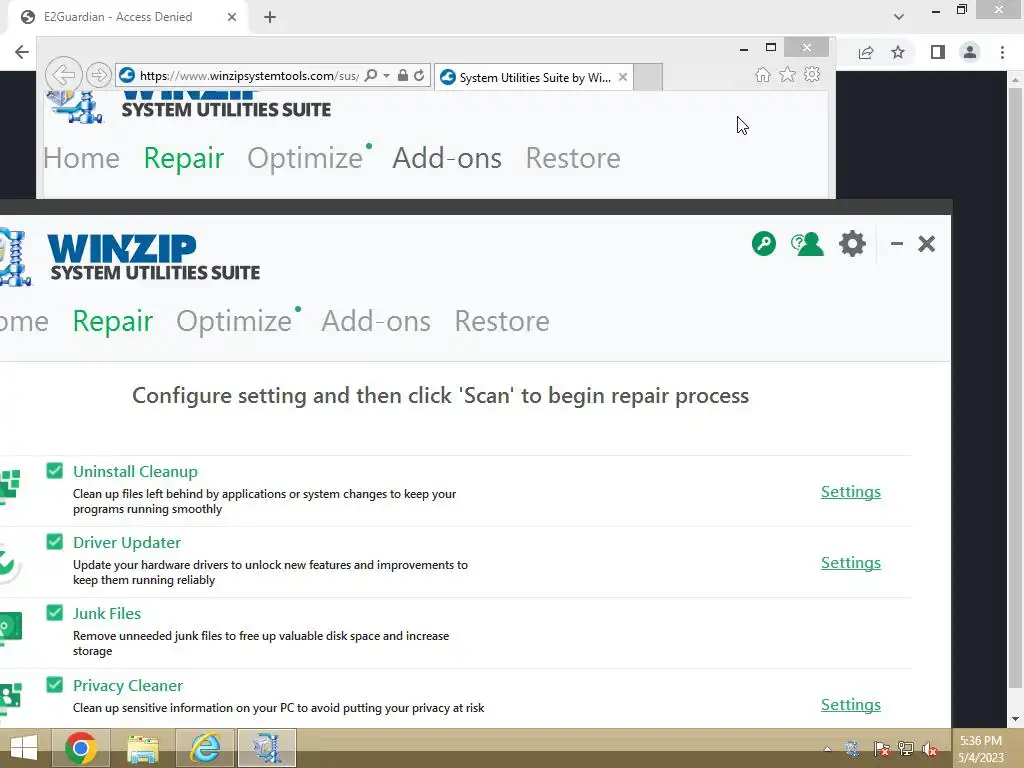Click the Driver Updater title text
The width and height of the screenshot is (1024, 768).
pos(127,543)
